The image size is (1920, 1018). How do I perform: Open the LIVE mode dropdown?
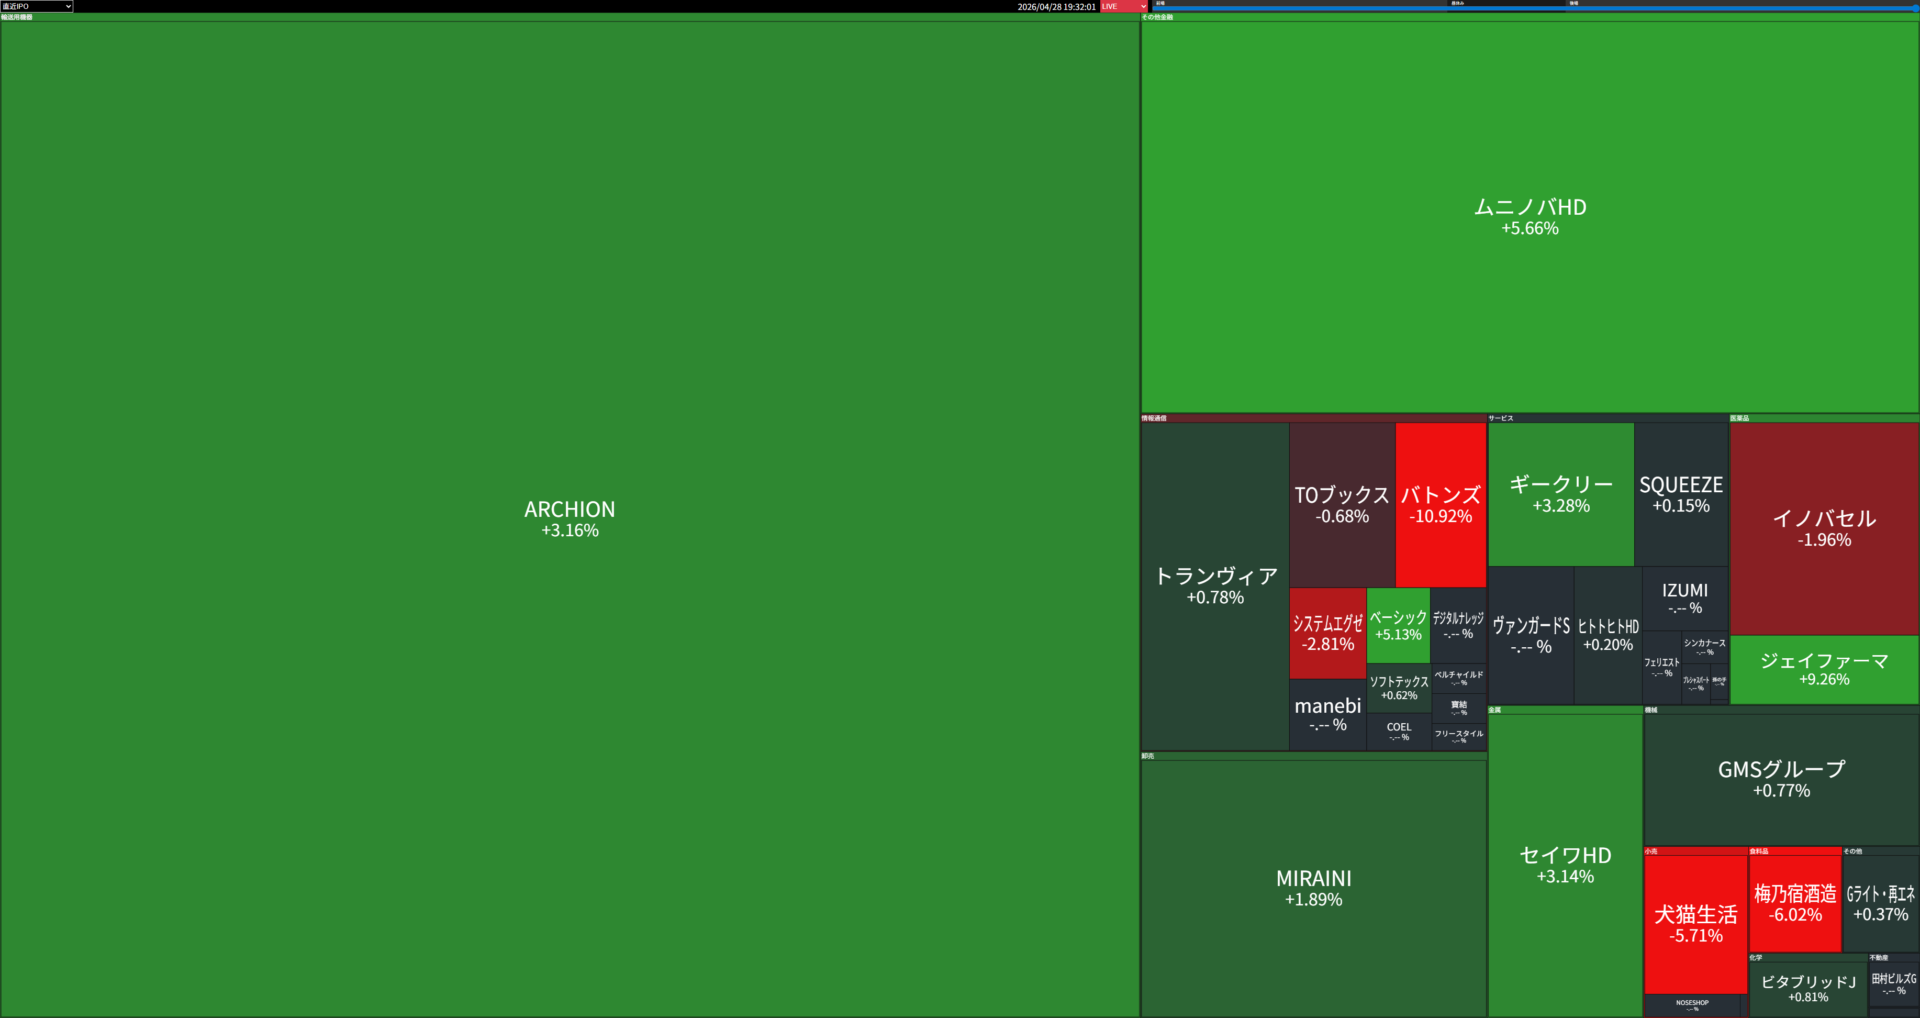[1123, 6]
